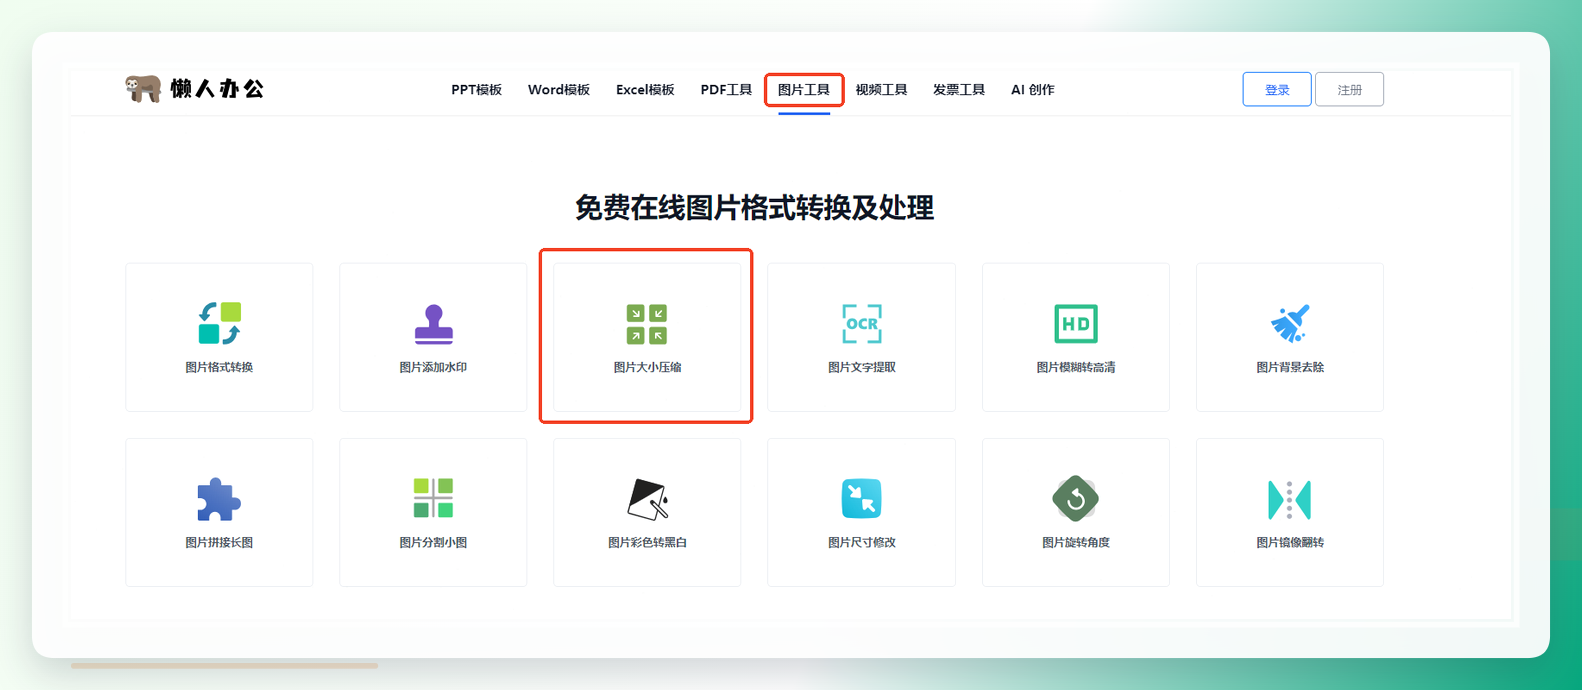The height and width of the screenshot is (690, 1582).
Task: Click the 图片大小压缩 label
Action: 647,367
